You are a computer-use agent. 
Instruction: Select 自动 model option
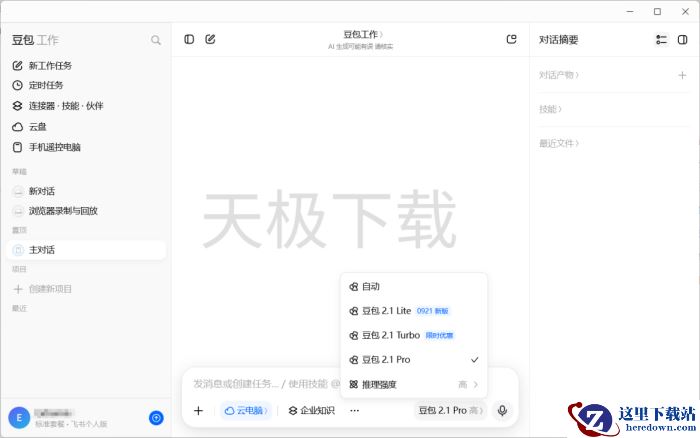(413, 287)
